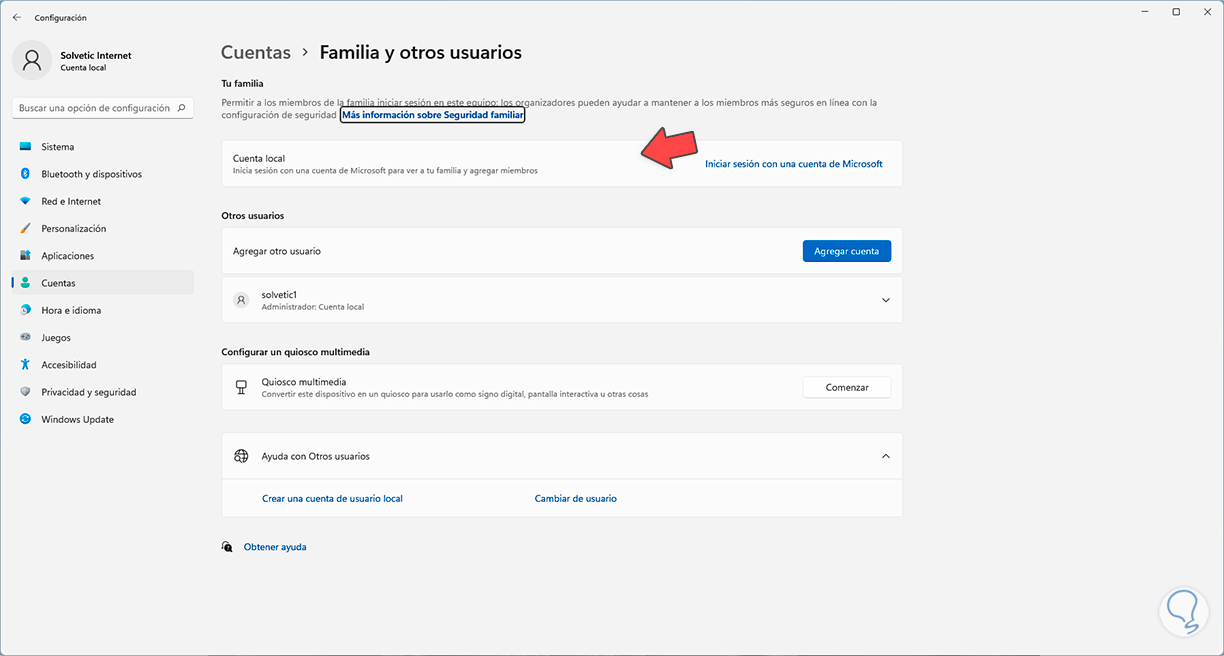Click the Privacidad y seguridad shield icon

[x=26, y=392]
